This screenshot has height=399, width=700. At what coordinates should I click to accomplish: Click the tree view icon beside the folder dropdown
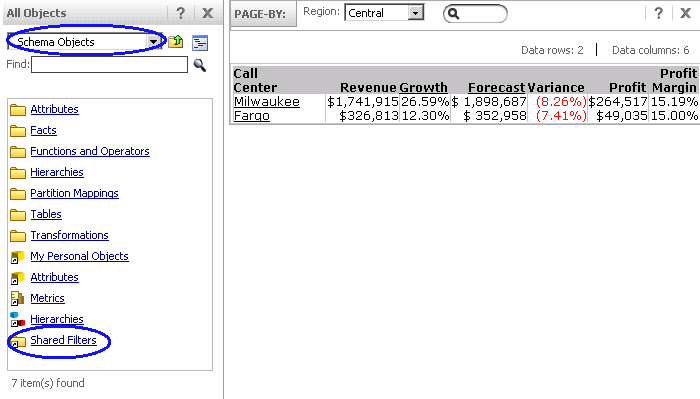coord(200,43)
